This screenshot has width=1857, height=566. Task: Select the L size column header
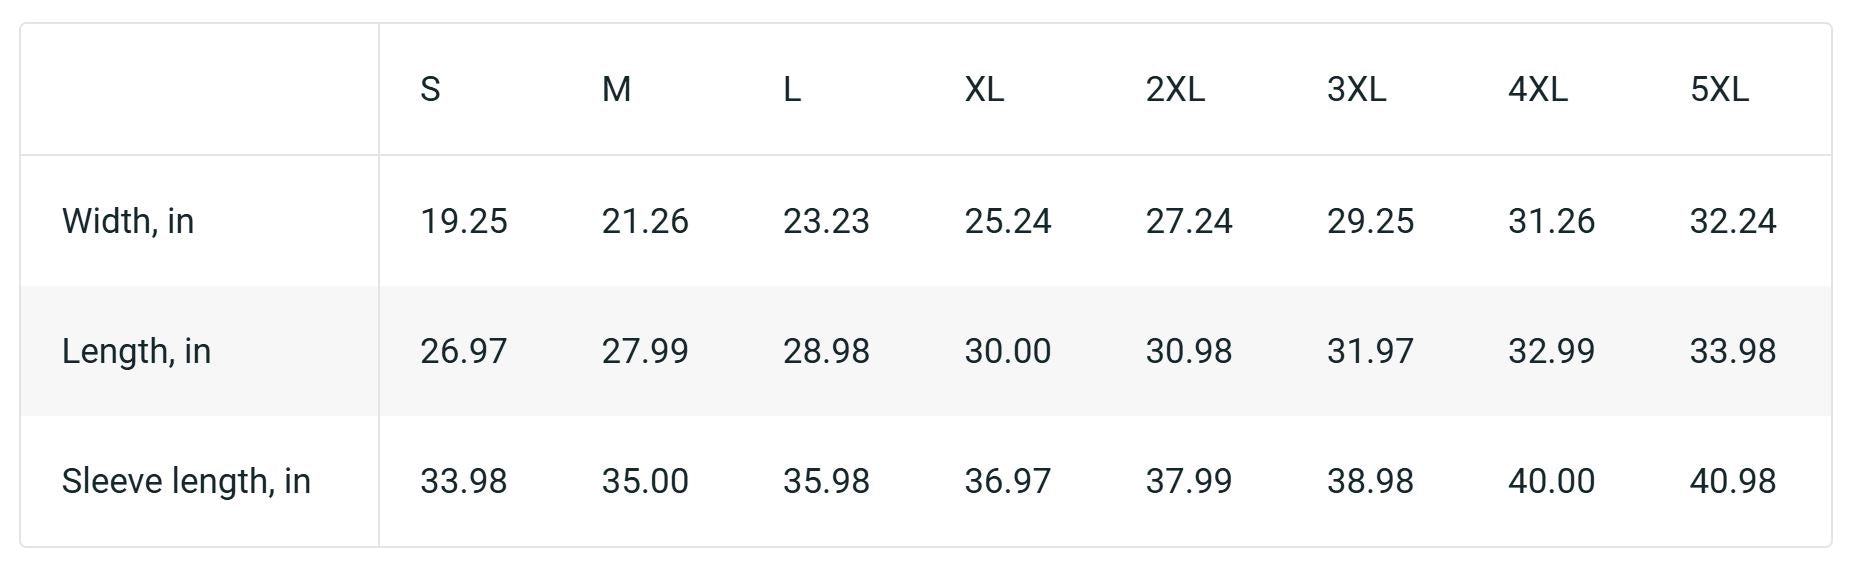[791, 90]
